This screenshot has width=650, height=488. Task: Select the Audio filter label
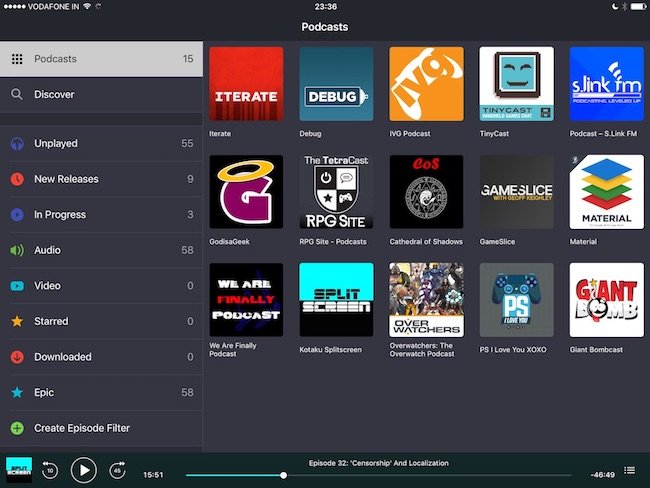tap(47, 250)
